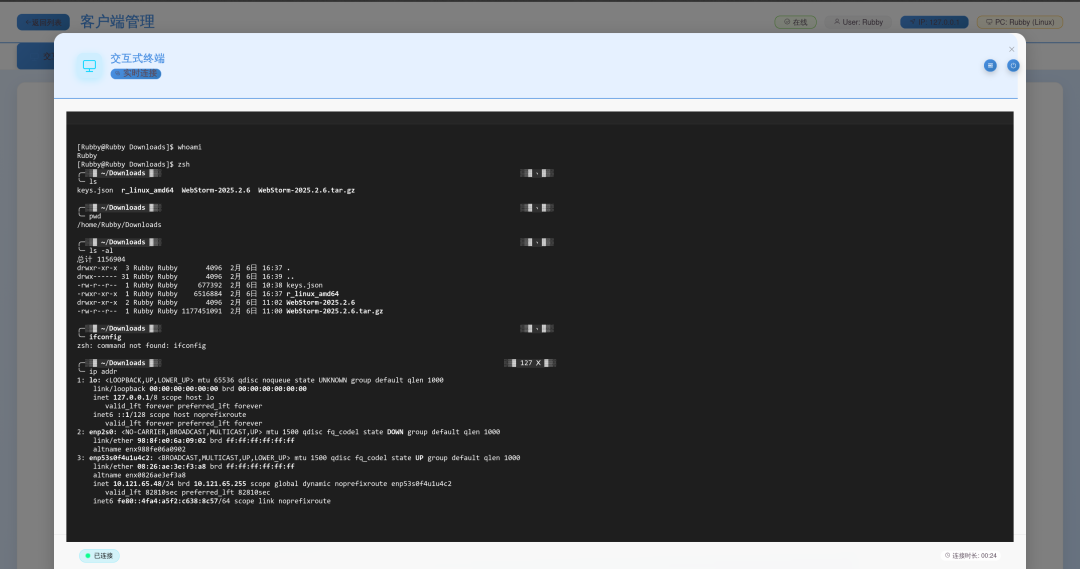Click /home/Rubby/Downloads path output
The width and height of the screenshot is (1080, 569).
pos(118,225)
